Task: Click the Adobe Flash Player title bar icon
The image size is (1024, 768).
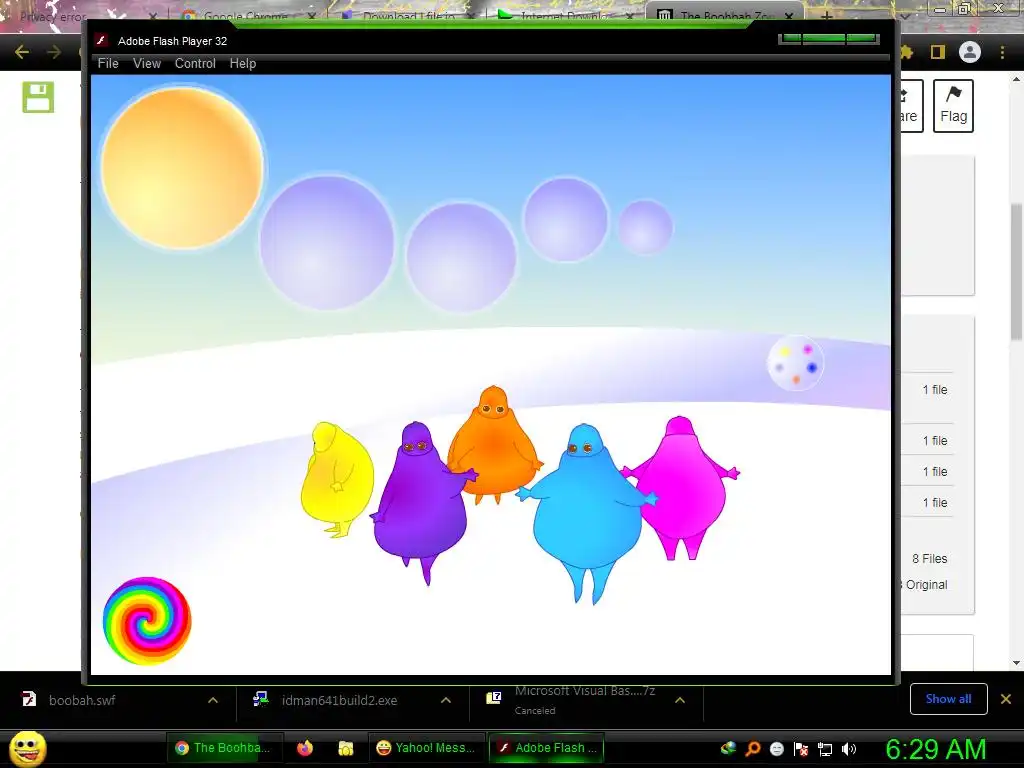Action: click(x=101, y=40)
